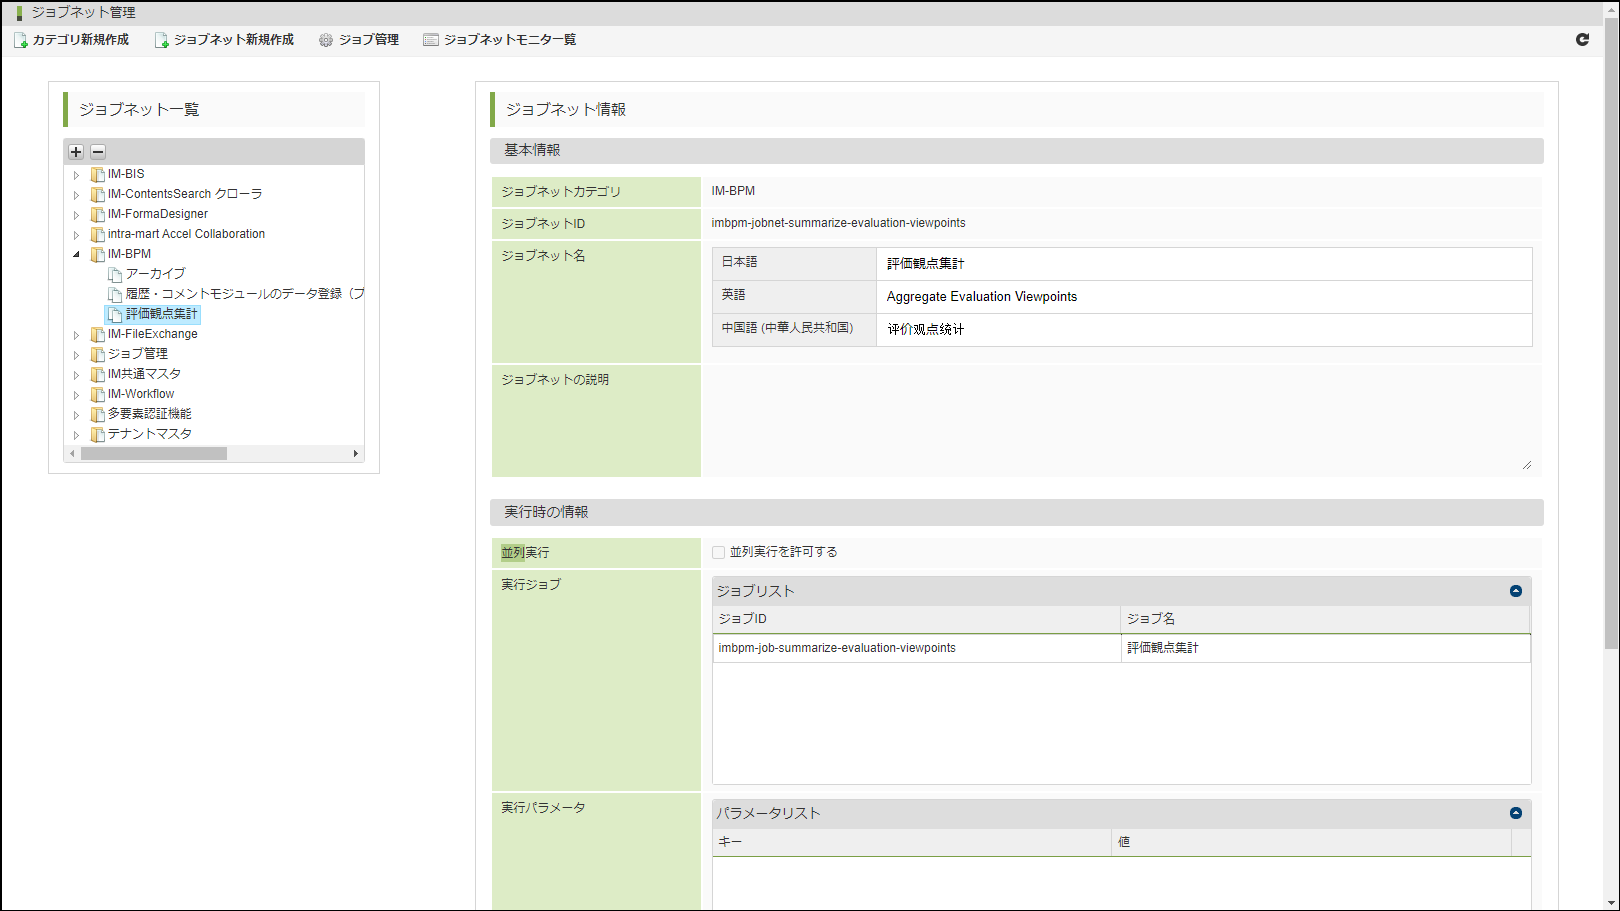Expand the IM-BIS tree node
1620x911 pixels.
[76, 175]
